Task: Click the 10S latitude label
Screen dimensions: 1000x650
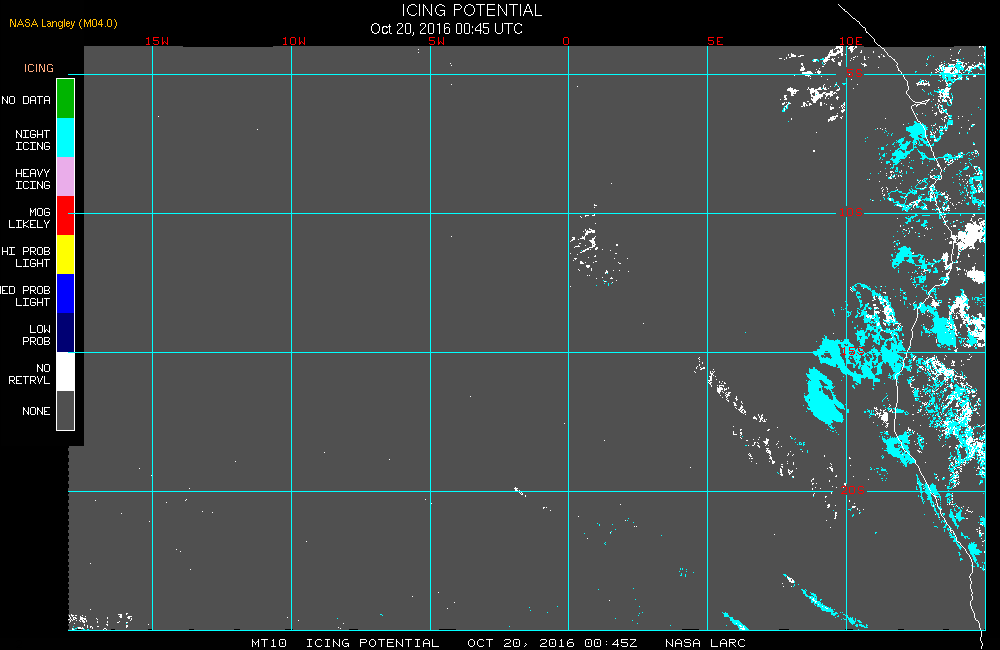Action: [x=851, y=212]
